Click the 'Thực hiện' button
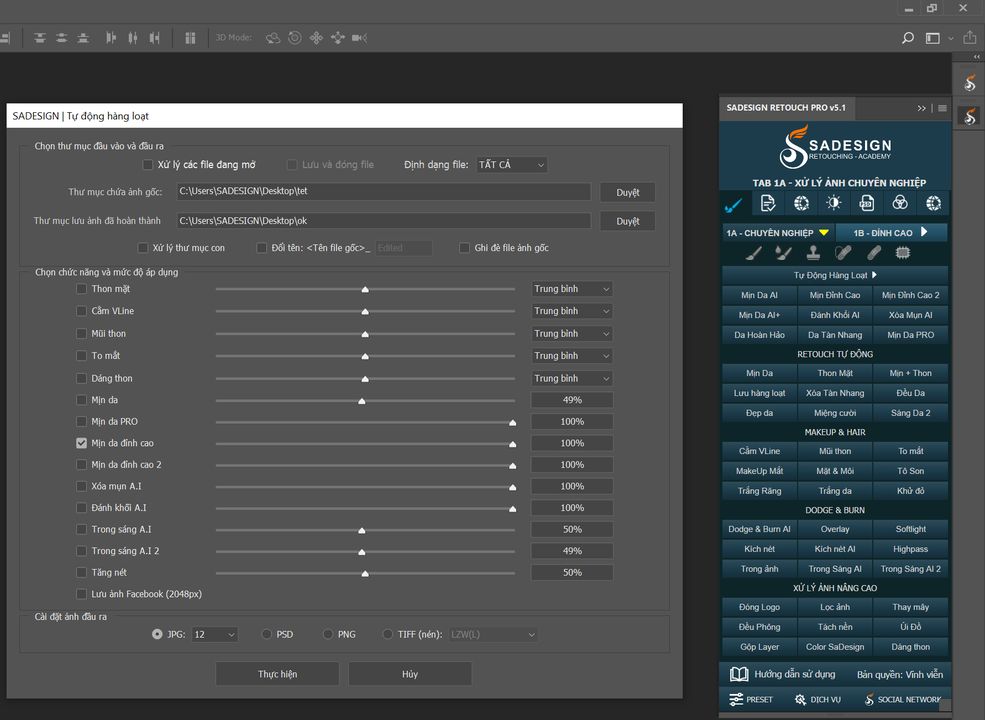The width and height of the screenshot is (985, 720). 277,673
